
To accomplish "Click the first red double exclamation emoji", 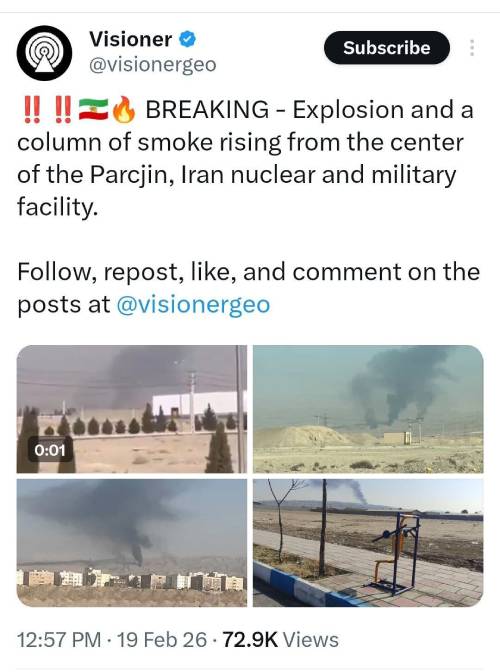I will coord(32,110).
